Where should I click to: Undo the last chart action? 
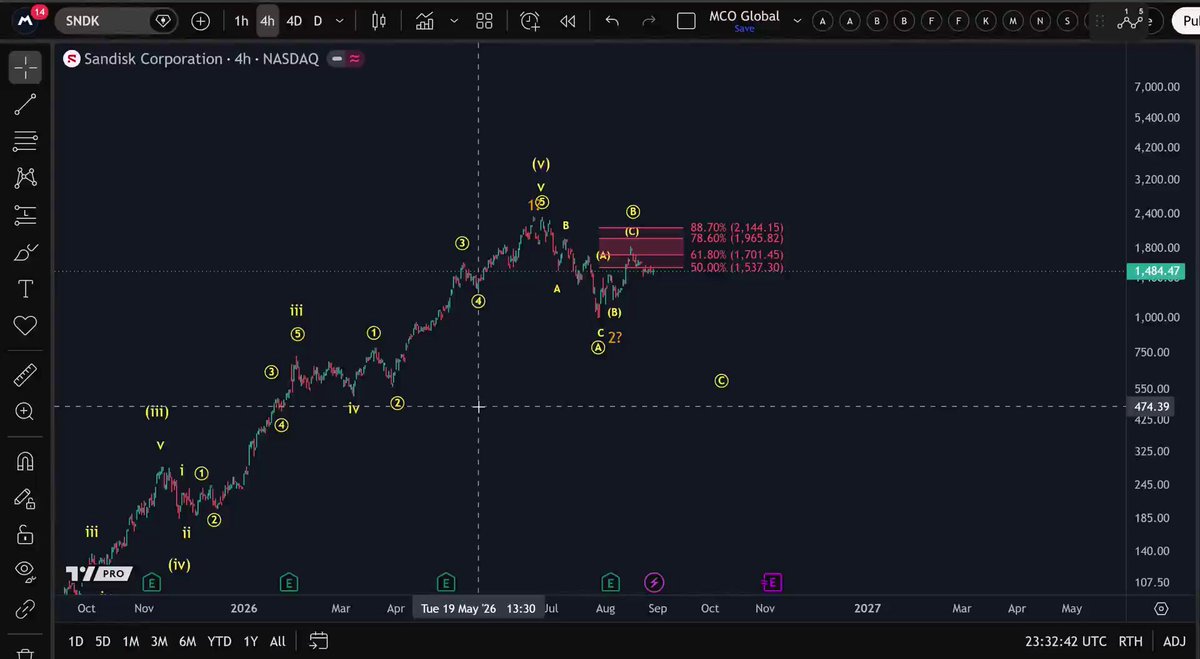click(x=612, y=21)
